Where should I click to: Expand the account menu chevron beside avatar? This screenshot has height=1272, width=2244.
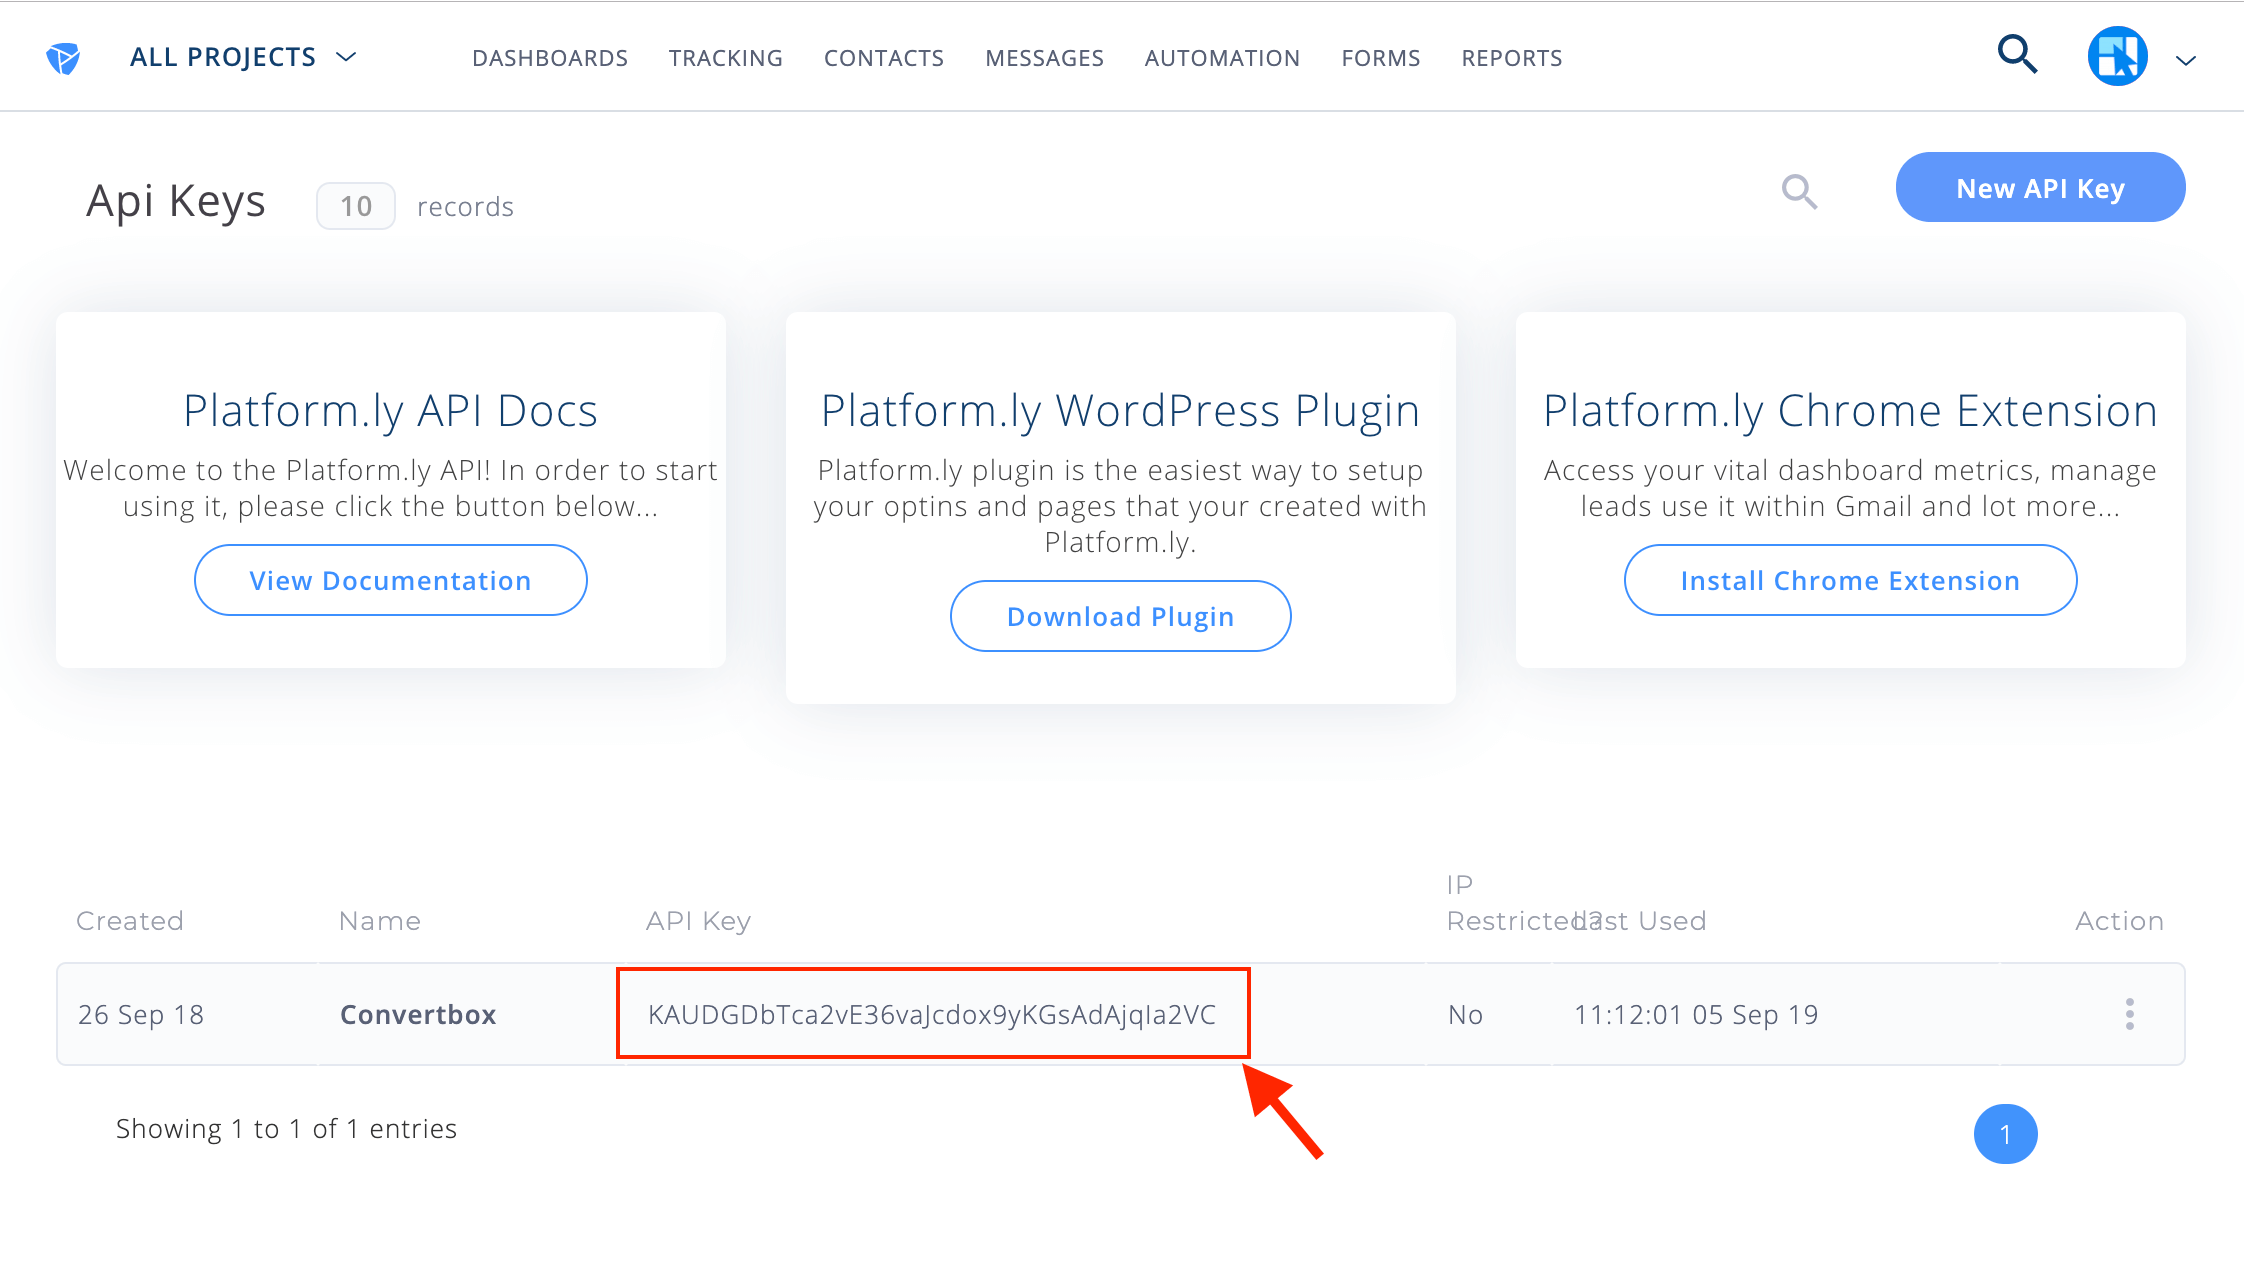coord(2186,60)
